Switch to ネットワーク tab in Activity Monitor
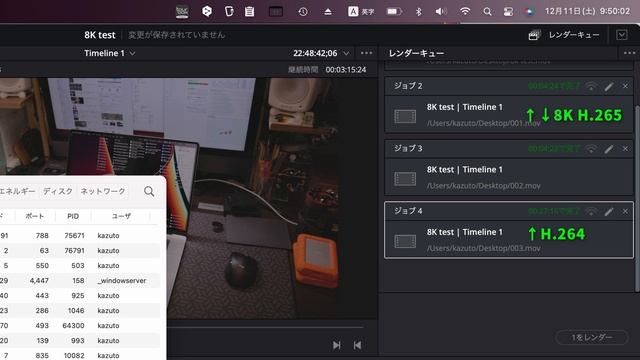640x360 pixels. [102, 191]
